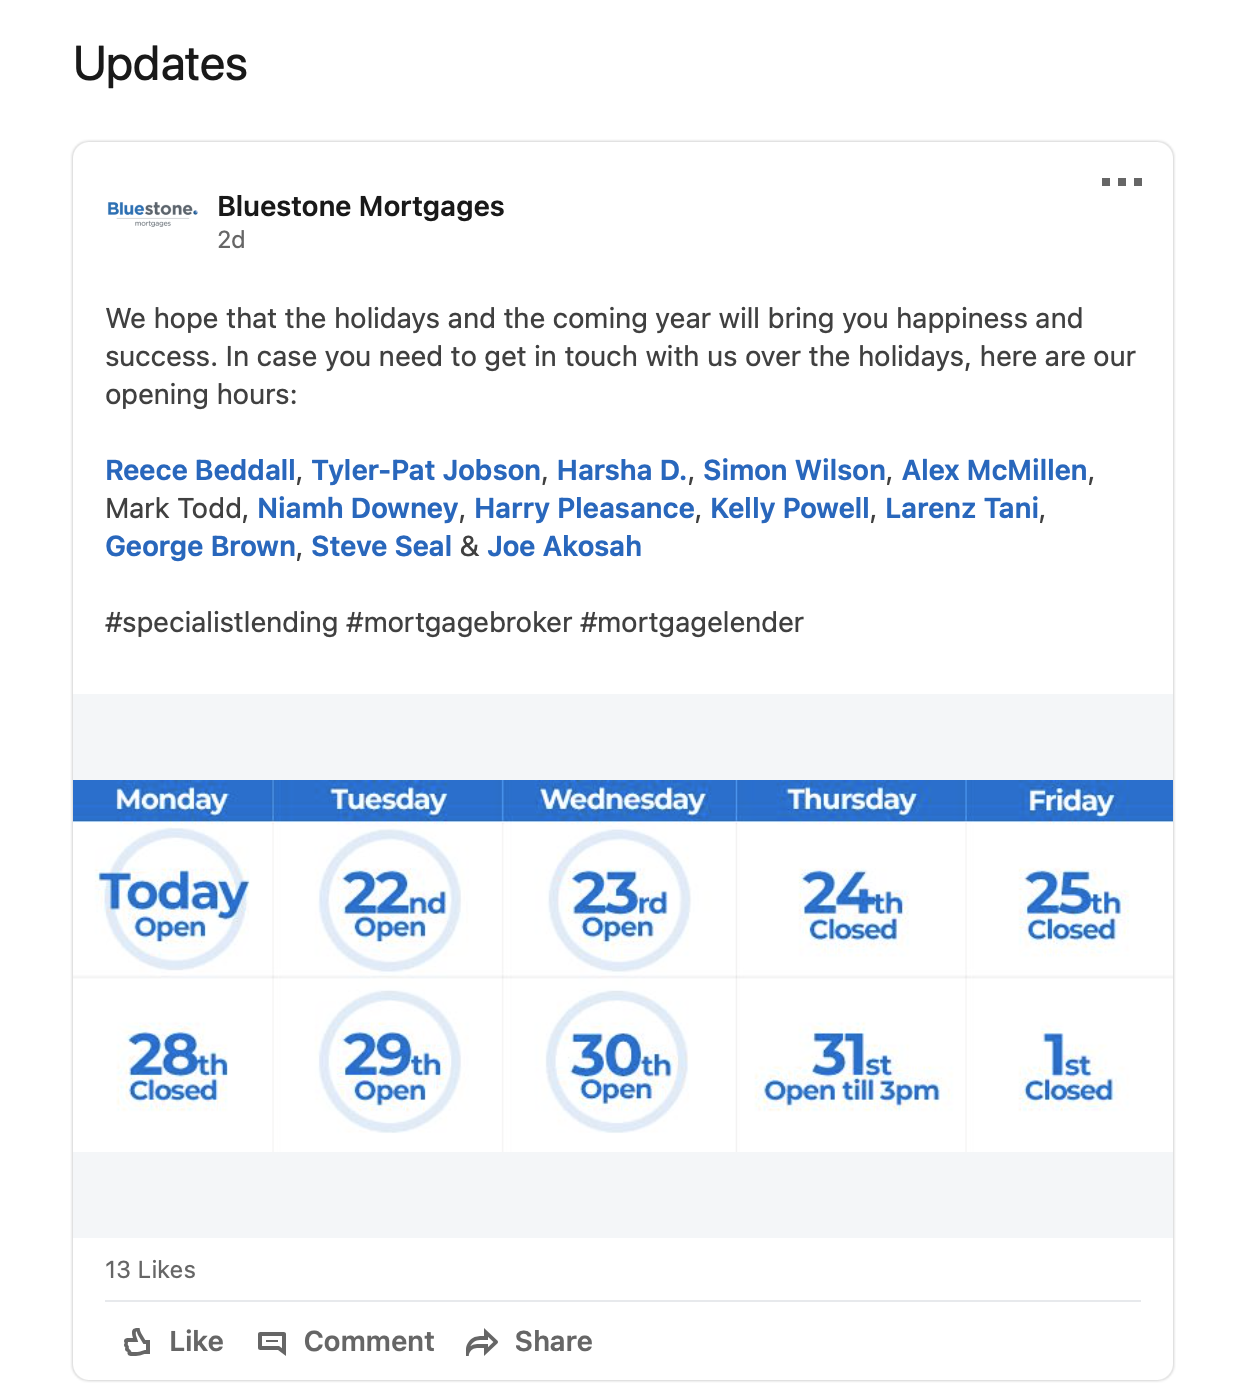
Task: Go to Alex McMillen's profile
Action: click(994, 470)
